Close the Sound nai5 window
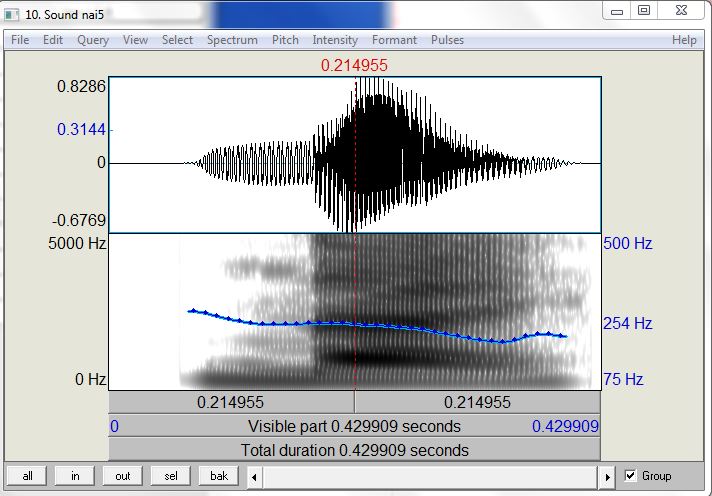This screenshot has width=712, height=496. click(x=681, y=10)
